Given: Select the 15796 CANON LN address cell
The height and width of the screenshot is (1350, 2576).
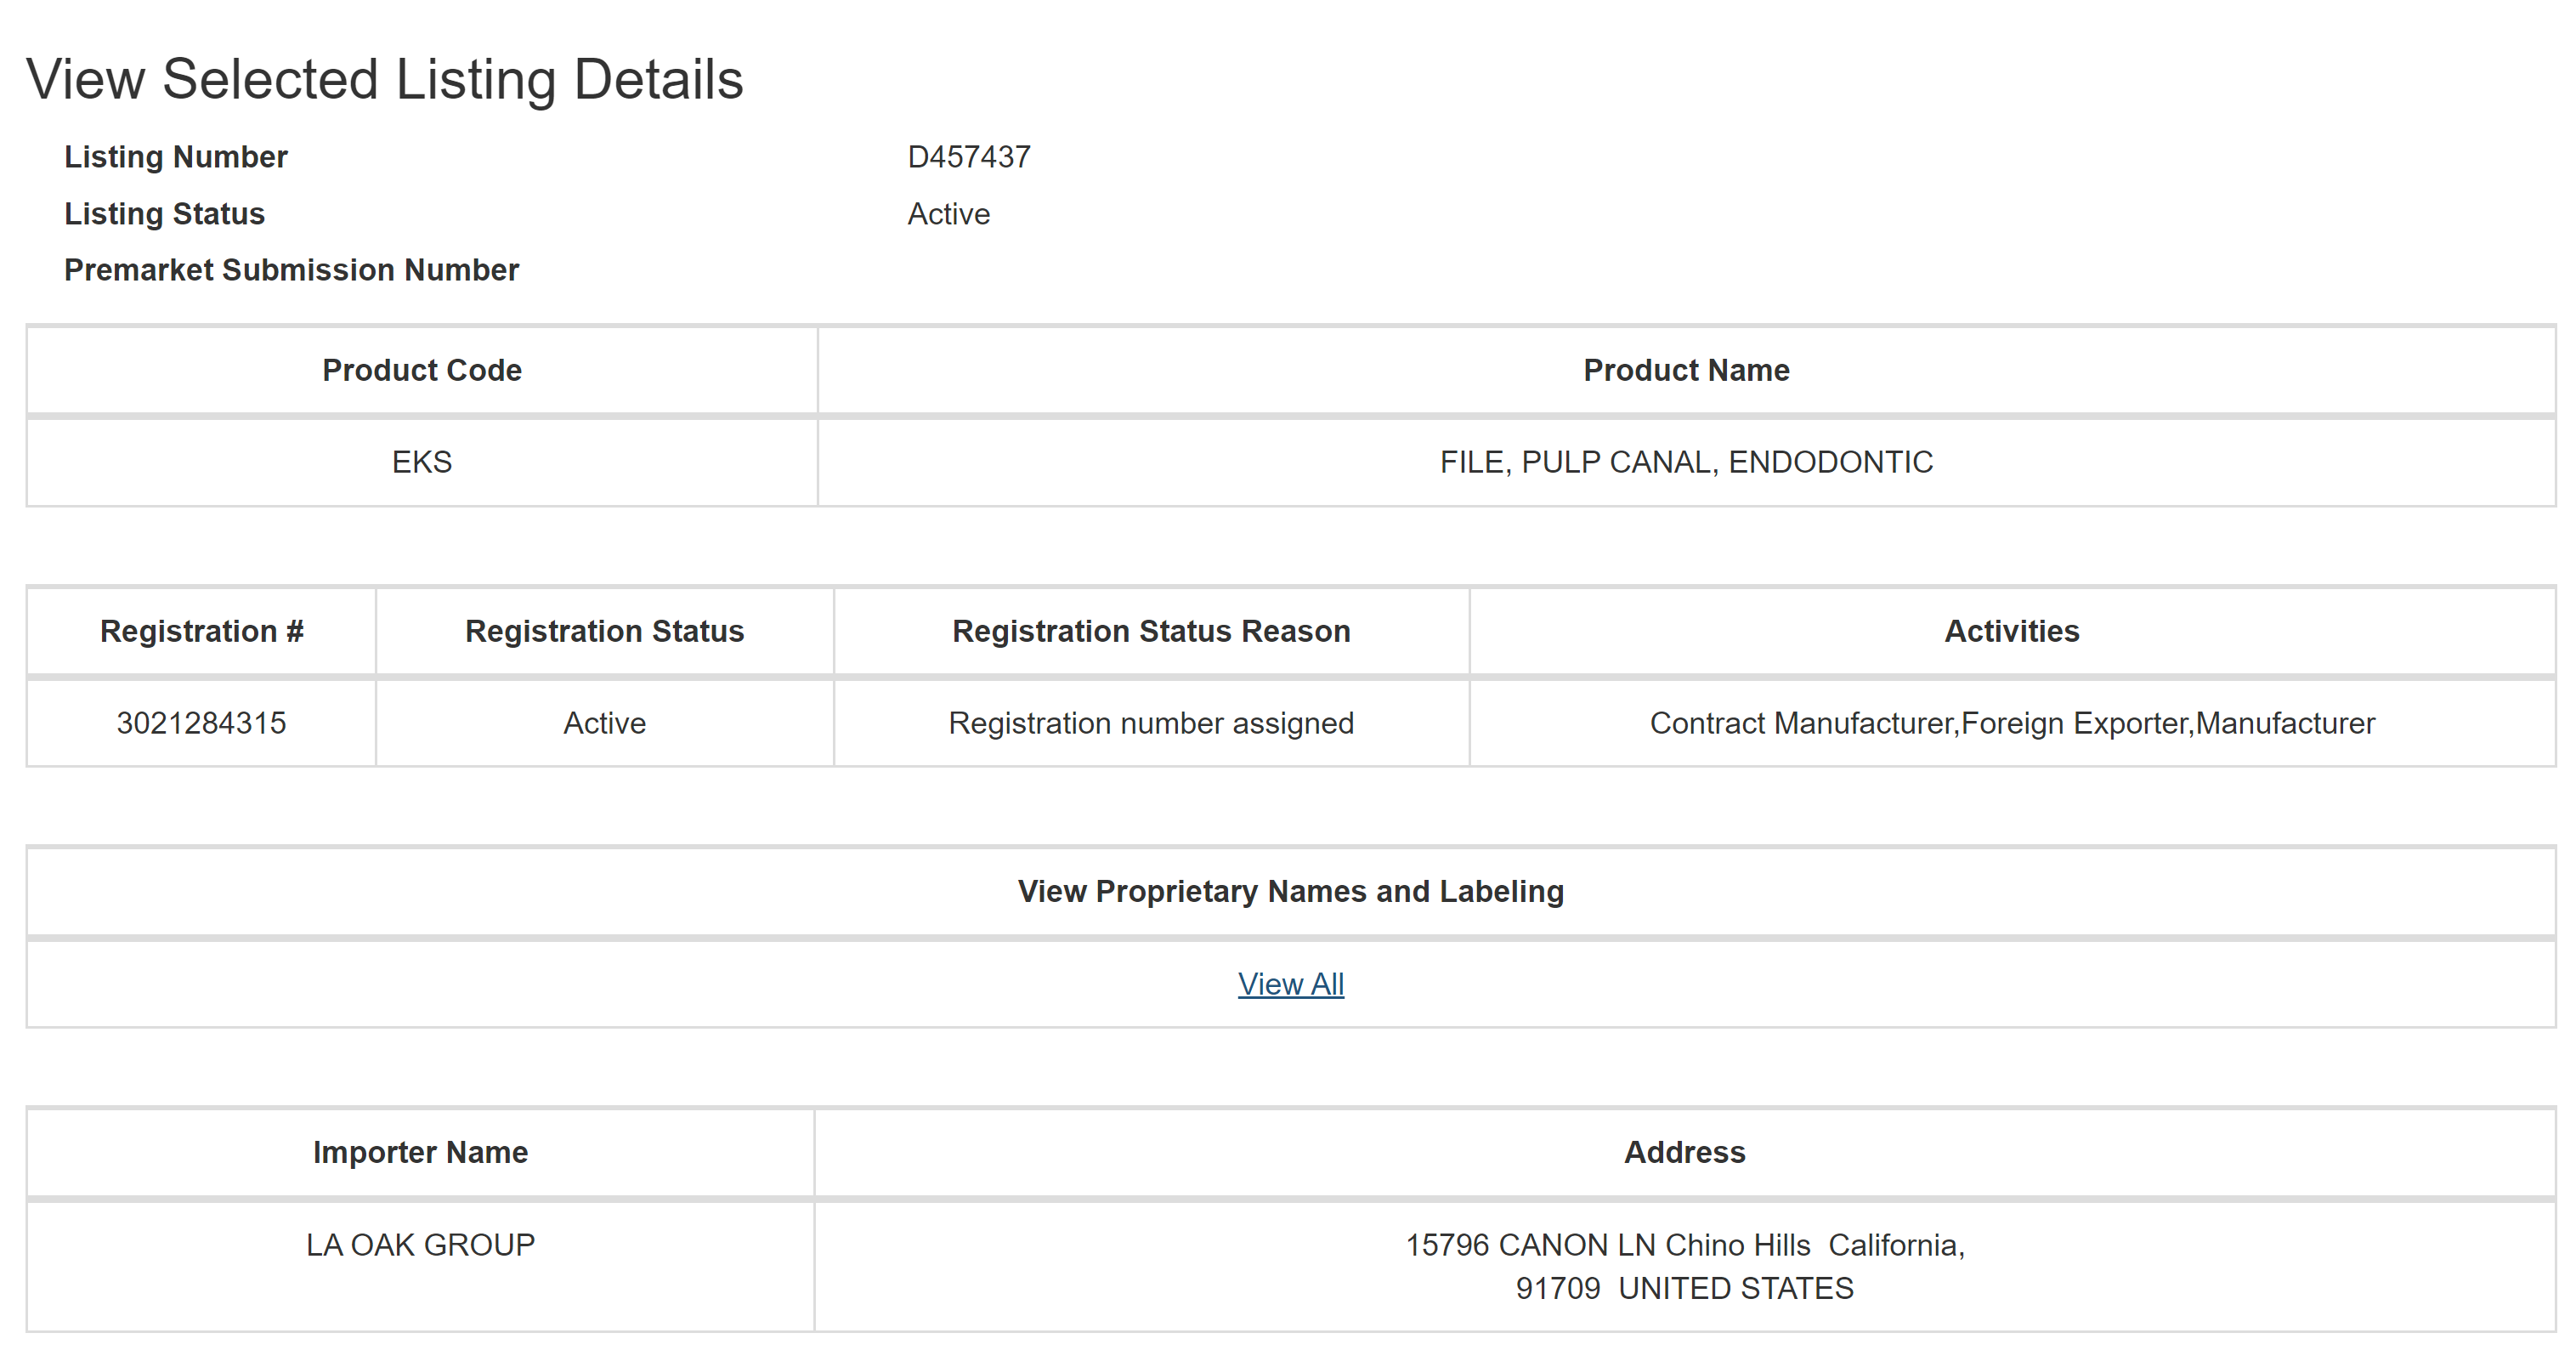Looking at the screenshot, I should click(x=1685, y=1266).
